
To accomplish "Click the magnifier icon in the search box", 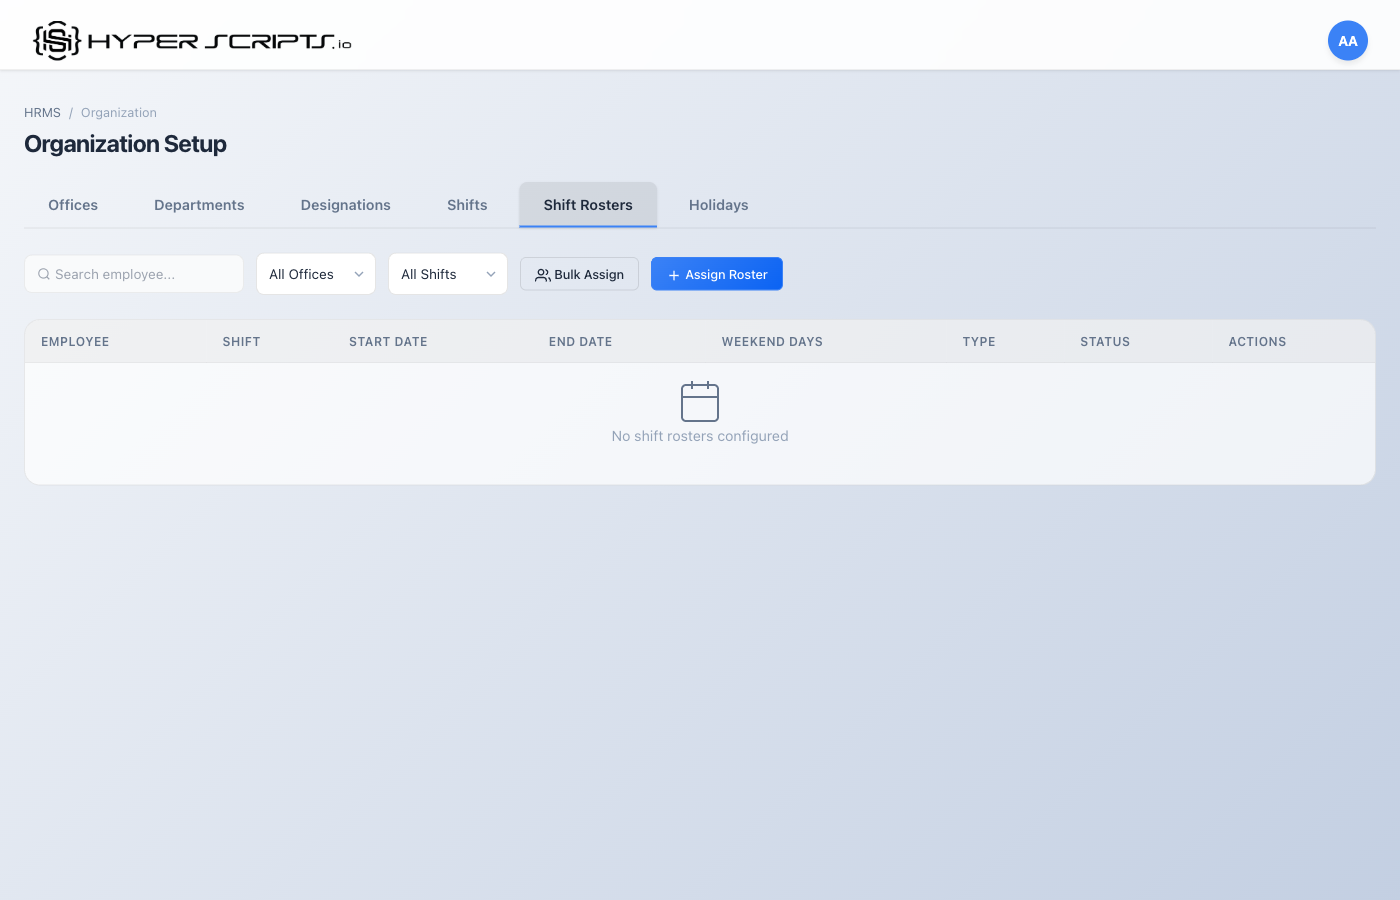I will tap(43, 273).
